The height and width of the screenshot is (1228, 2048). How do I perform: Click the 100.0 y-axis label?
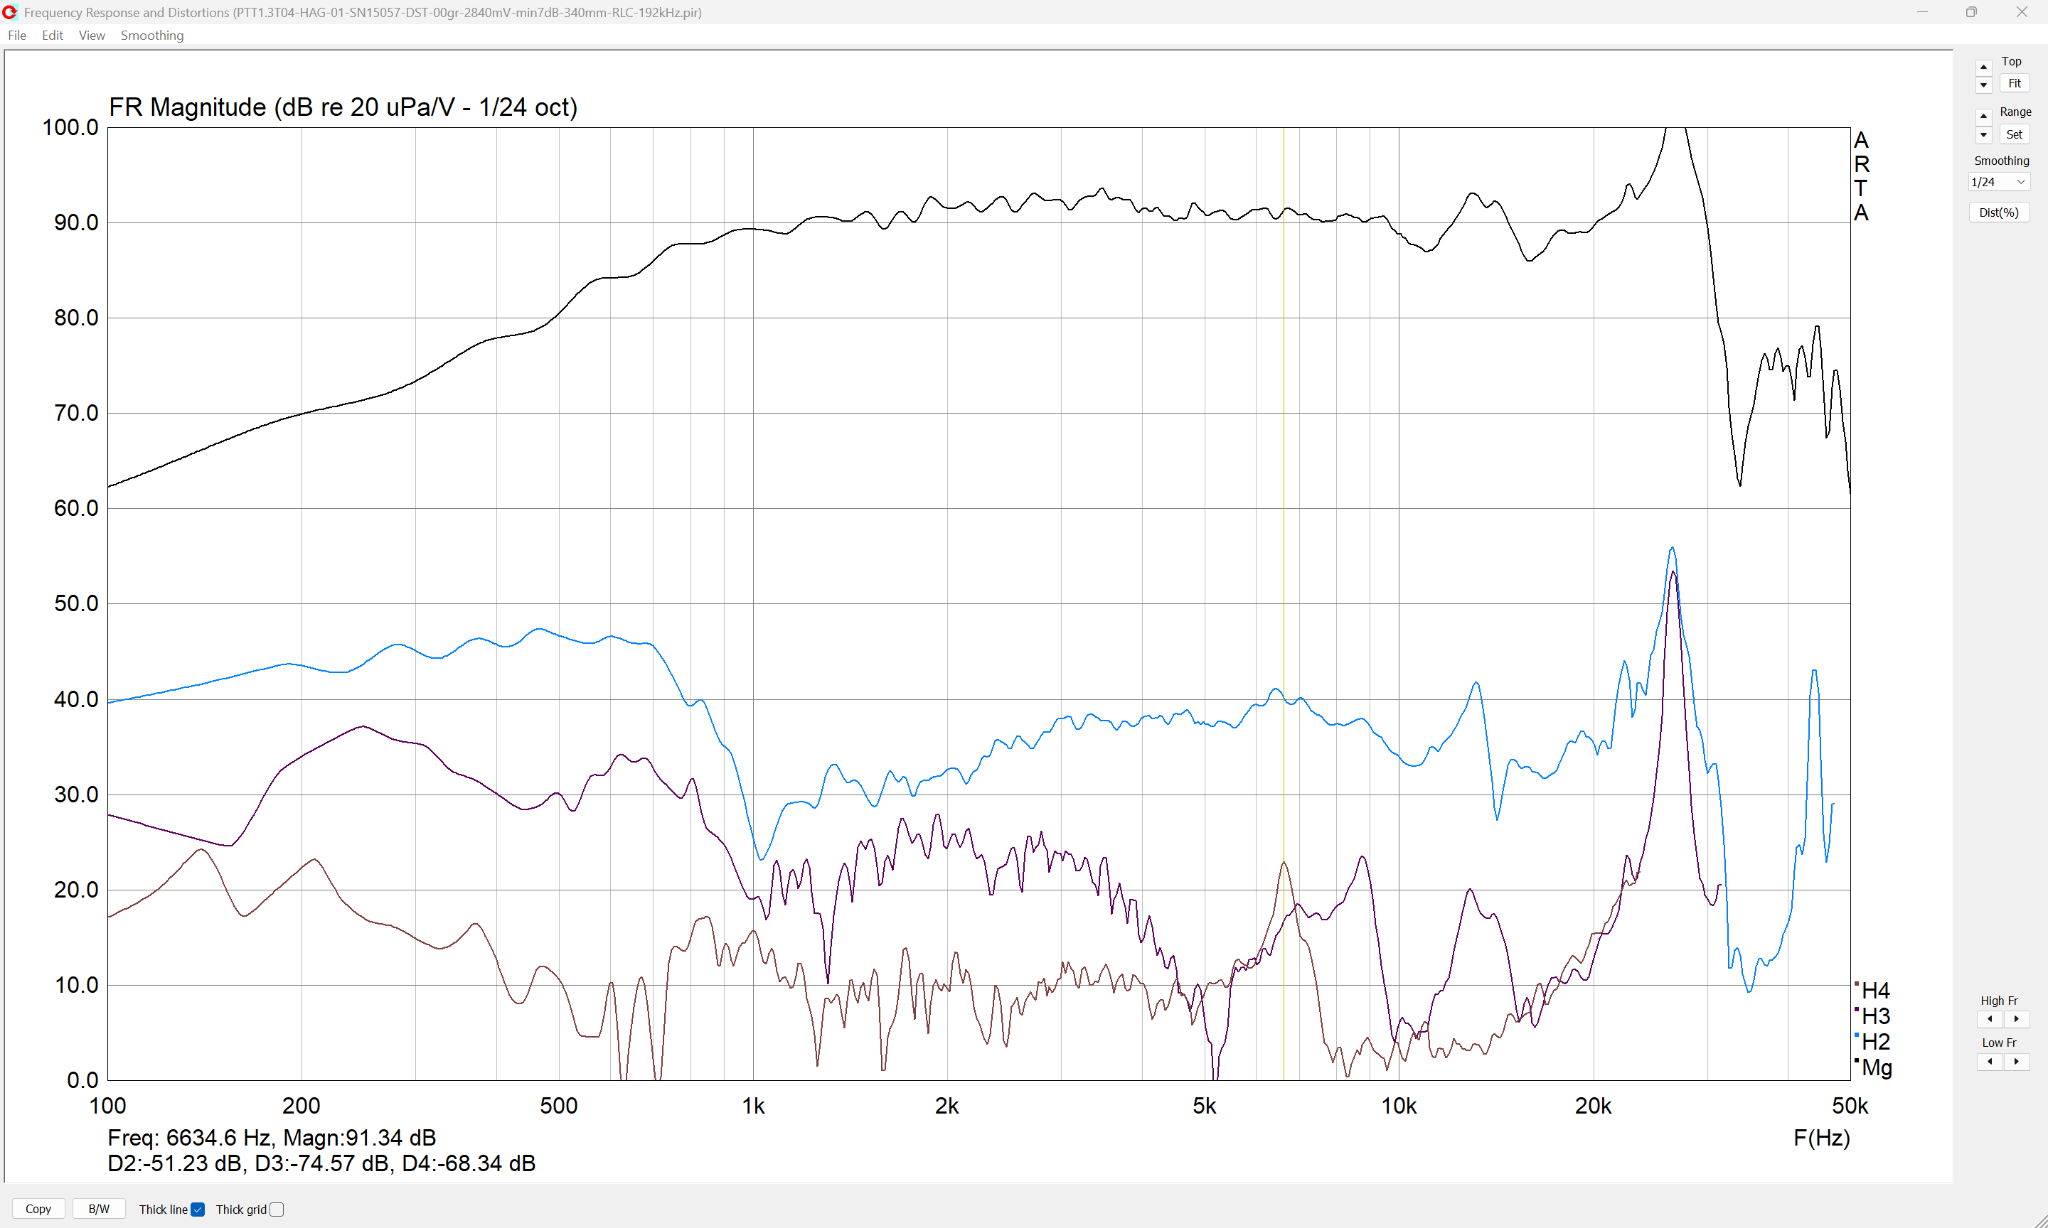coord(70,127)
